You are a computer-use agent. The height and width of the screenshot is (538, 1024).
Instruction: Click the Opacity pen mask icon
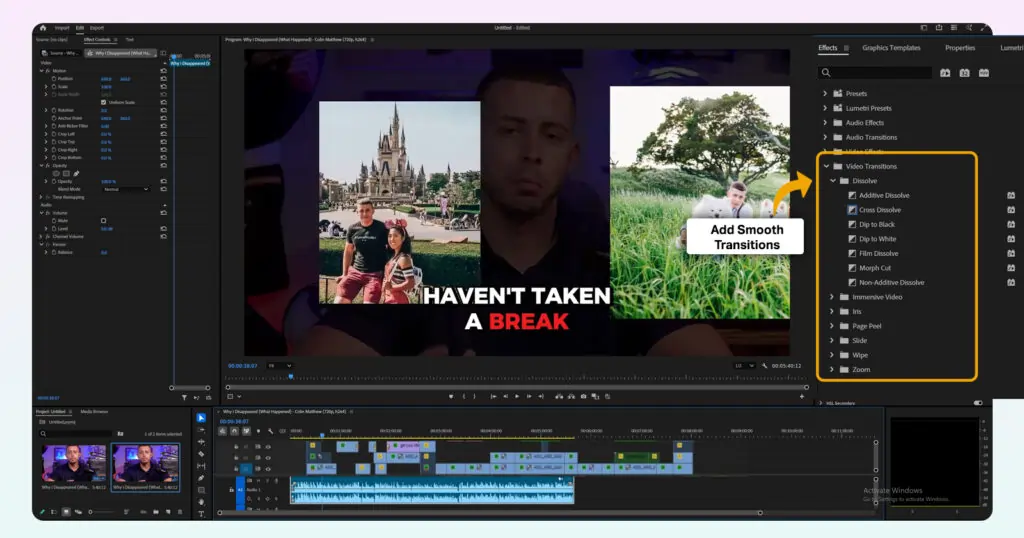76,173
